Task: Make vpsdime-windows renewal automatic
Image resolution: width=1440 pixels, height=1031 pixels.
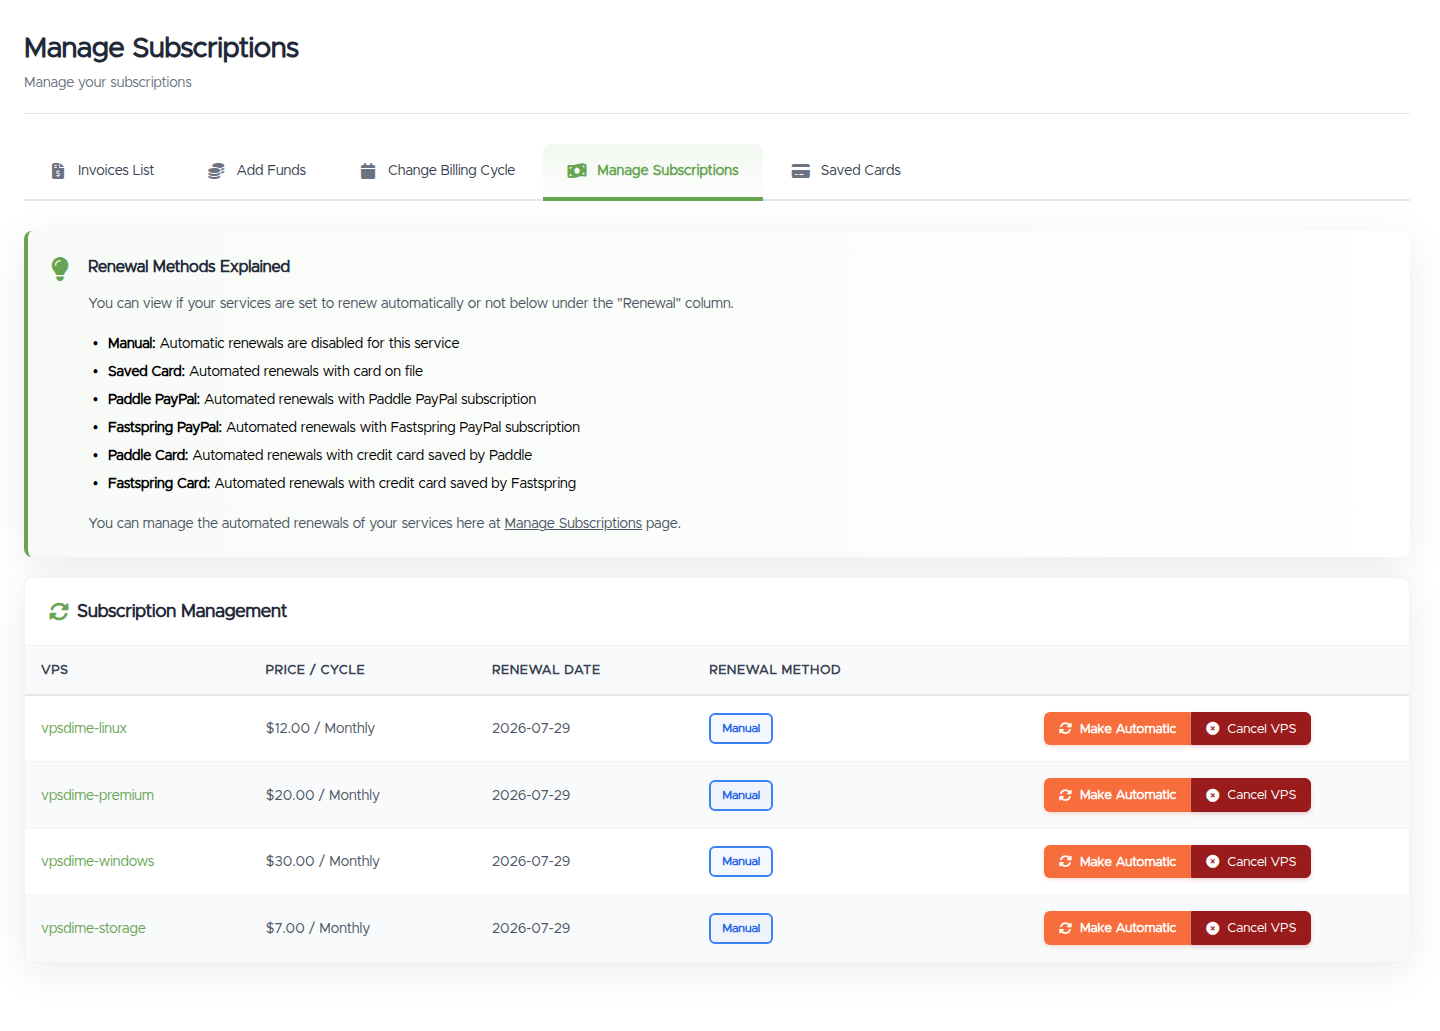Action: pyautogui.click(x=1117, y=862)
